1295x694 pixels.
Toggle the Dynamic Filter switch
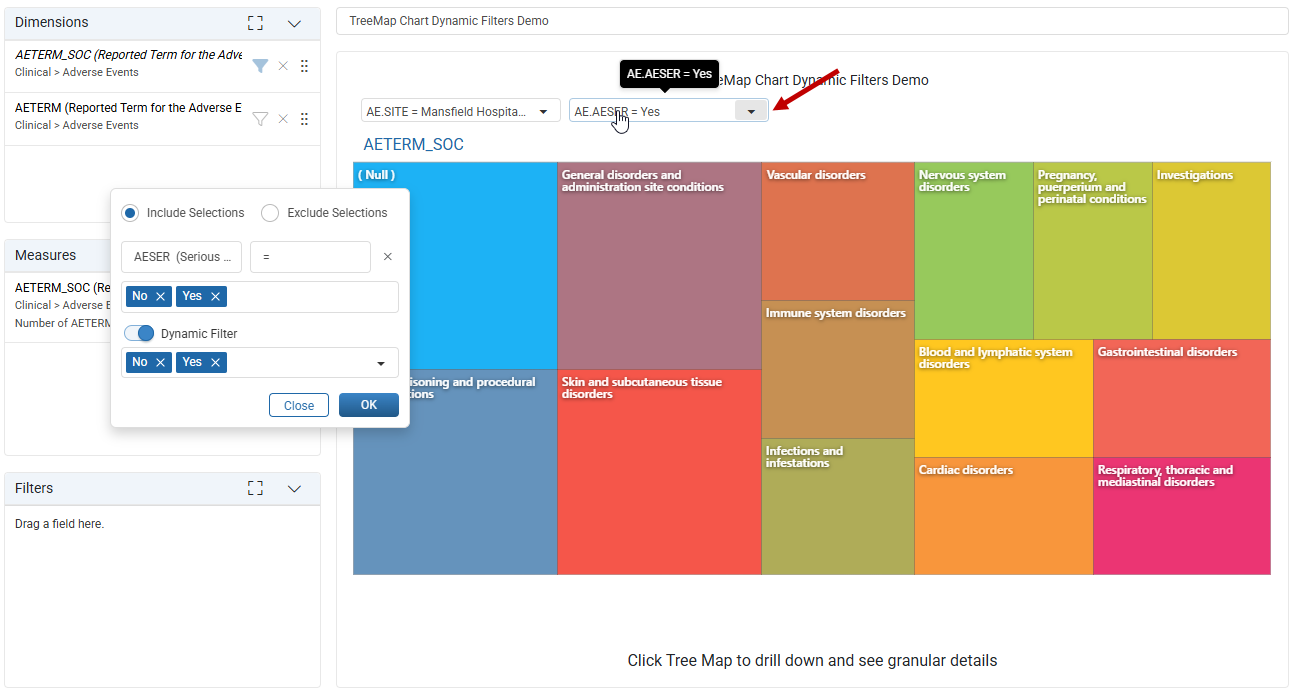pos(139,334)
